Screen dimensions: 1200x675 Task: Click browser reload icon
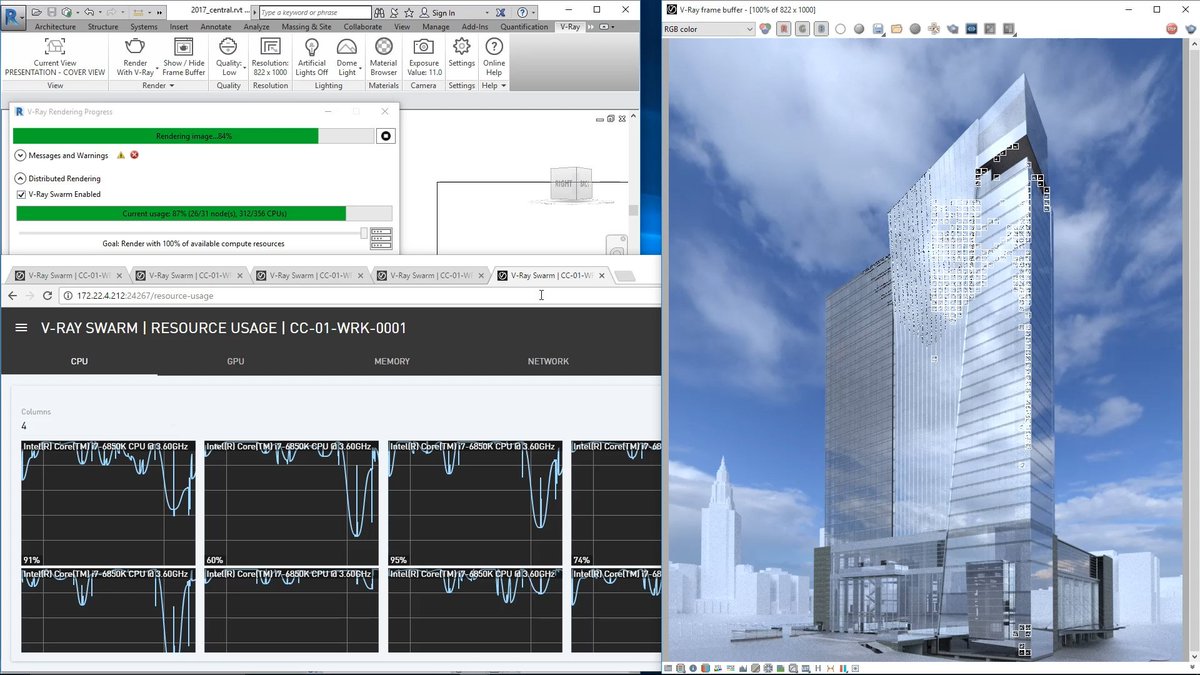[48, 295]
